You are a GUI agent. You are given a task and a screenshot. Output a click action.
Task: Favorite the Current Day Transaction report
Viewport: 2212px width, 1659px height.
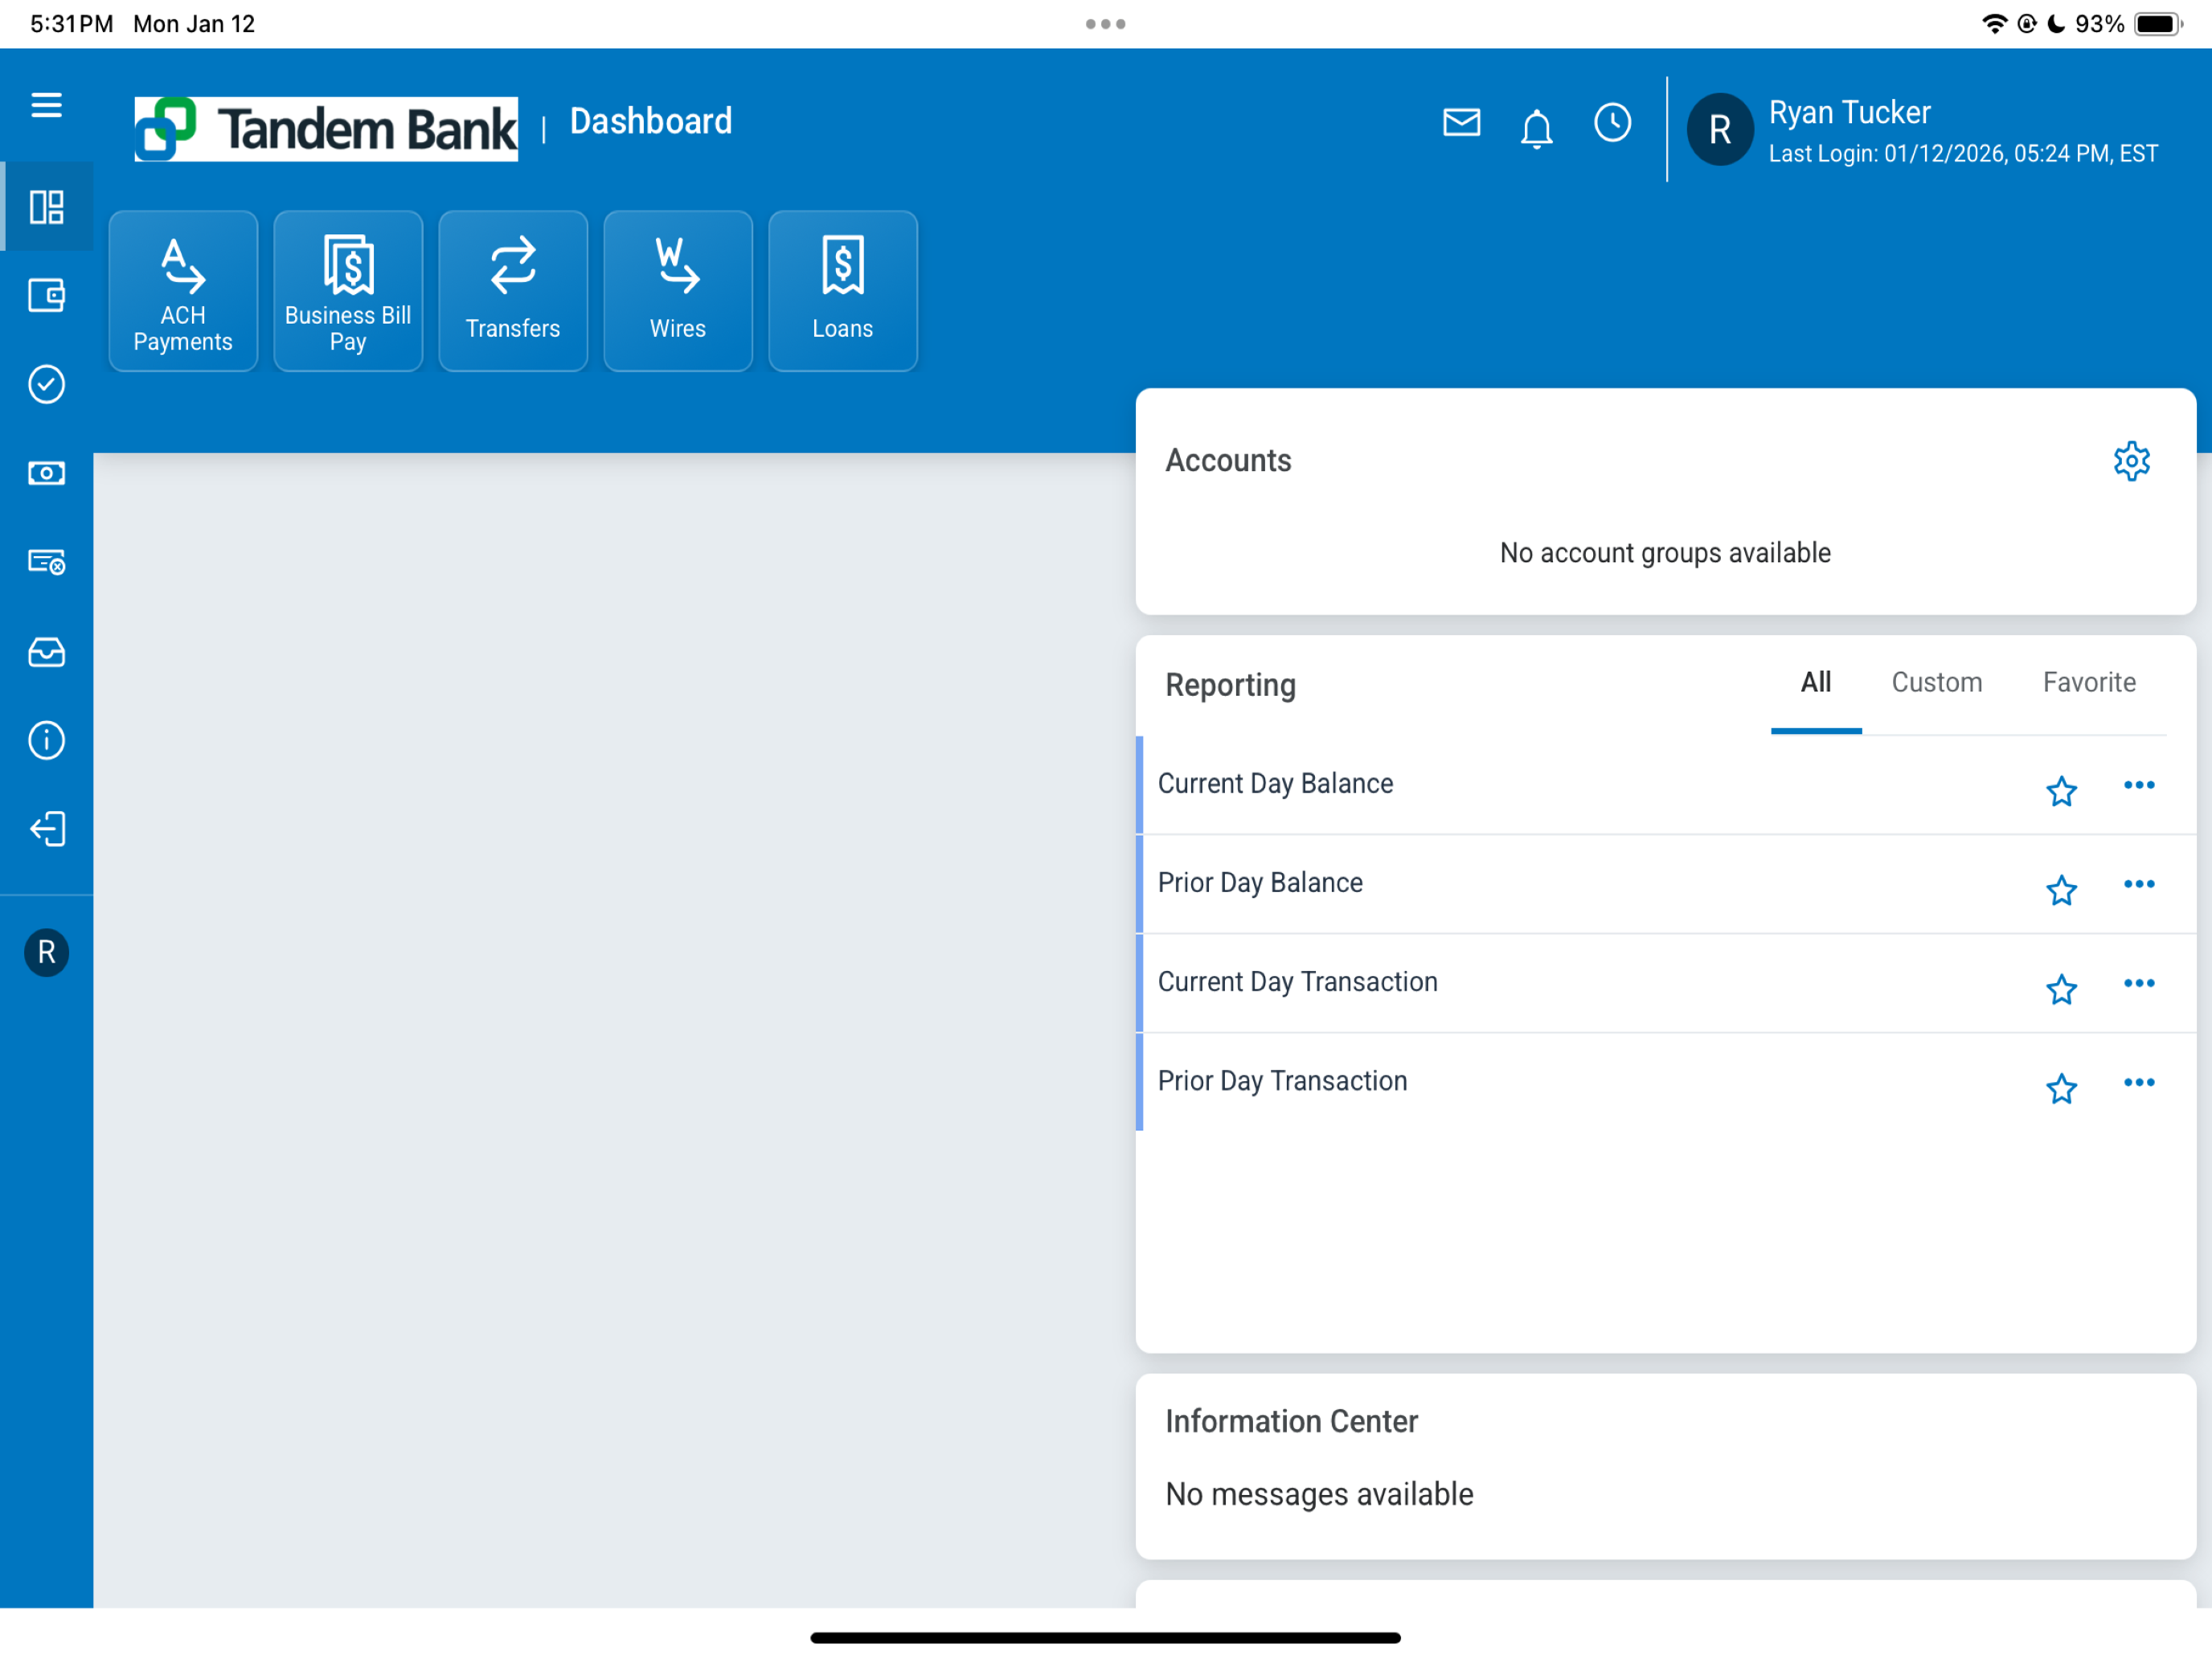coord(2061,989)
